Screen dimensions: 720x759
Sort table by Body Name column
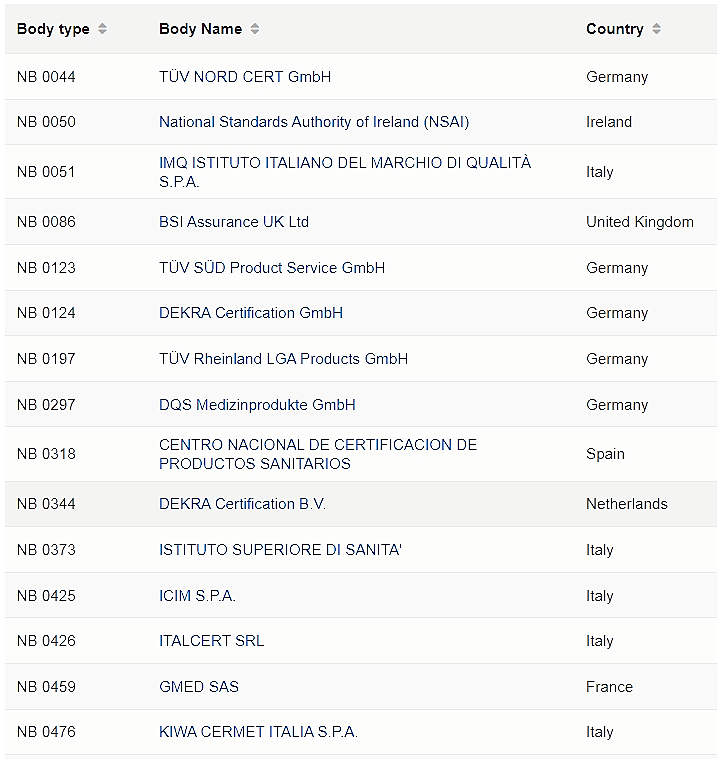tap(255, 29)
